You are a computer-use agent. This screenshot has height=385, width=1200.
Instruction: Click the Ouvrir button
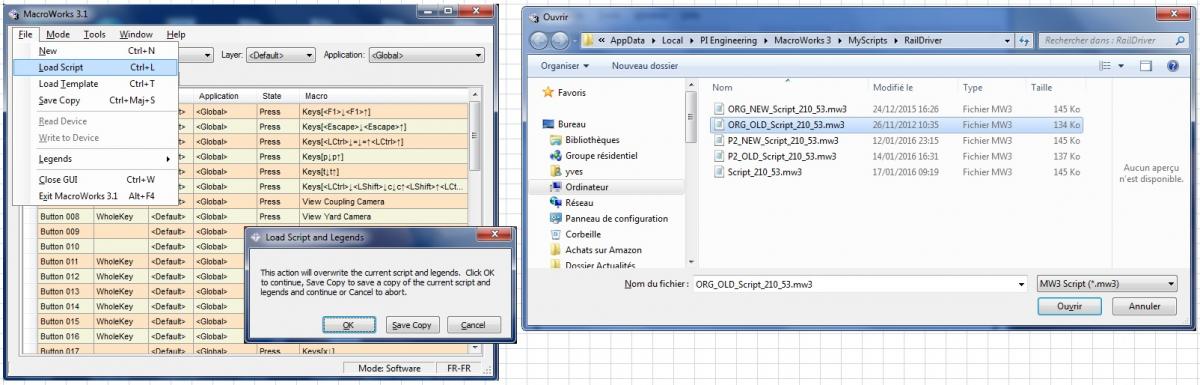pos(1070,306)
